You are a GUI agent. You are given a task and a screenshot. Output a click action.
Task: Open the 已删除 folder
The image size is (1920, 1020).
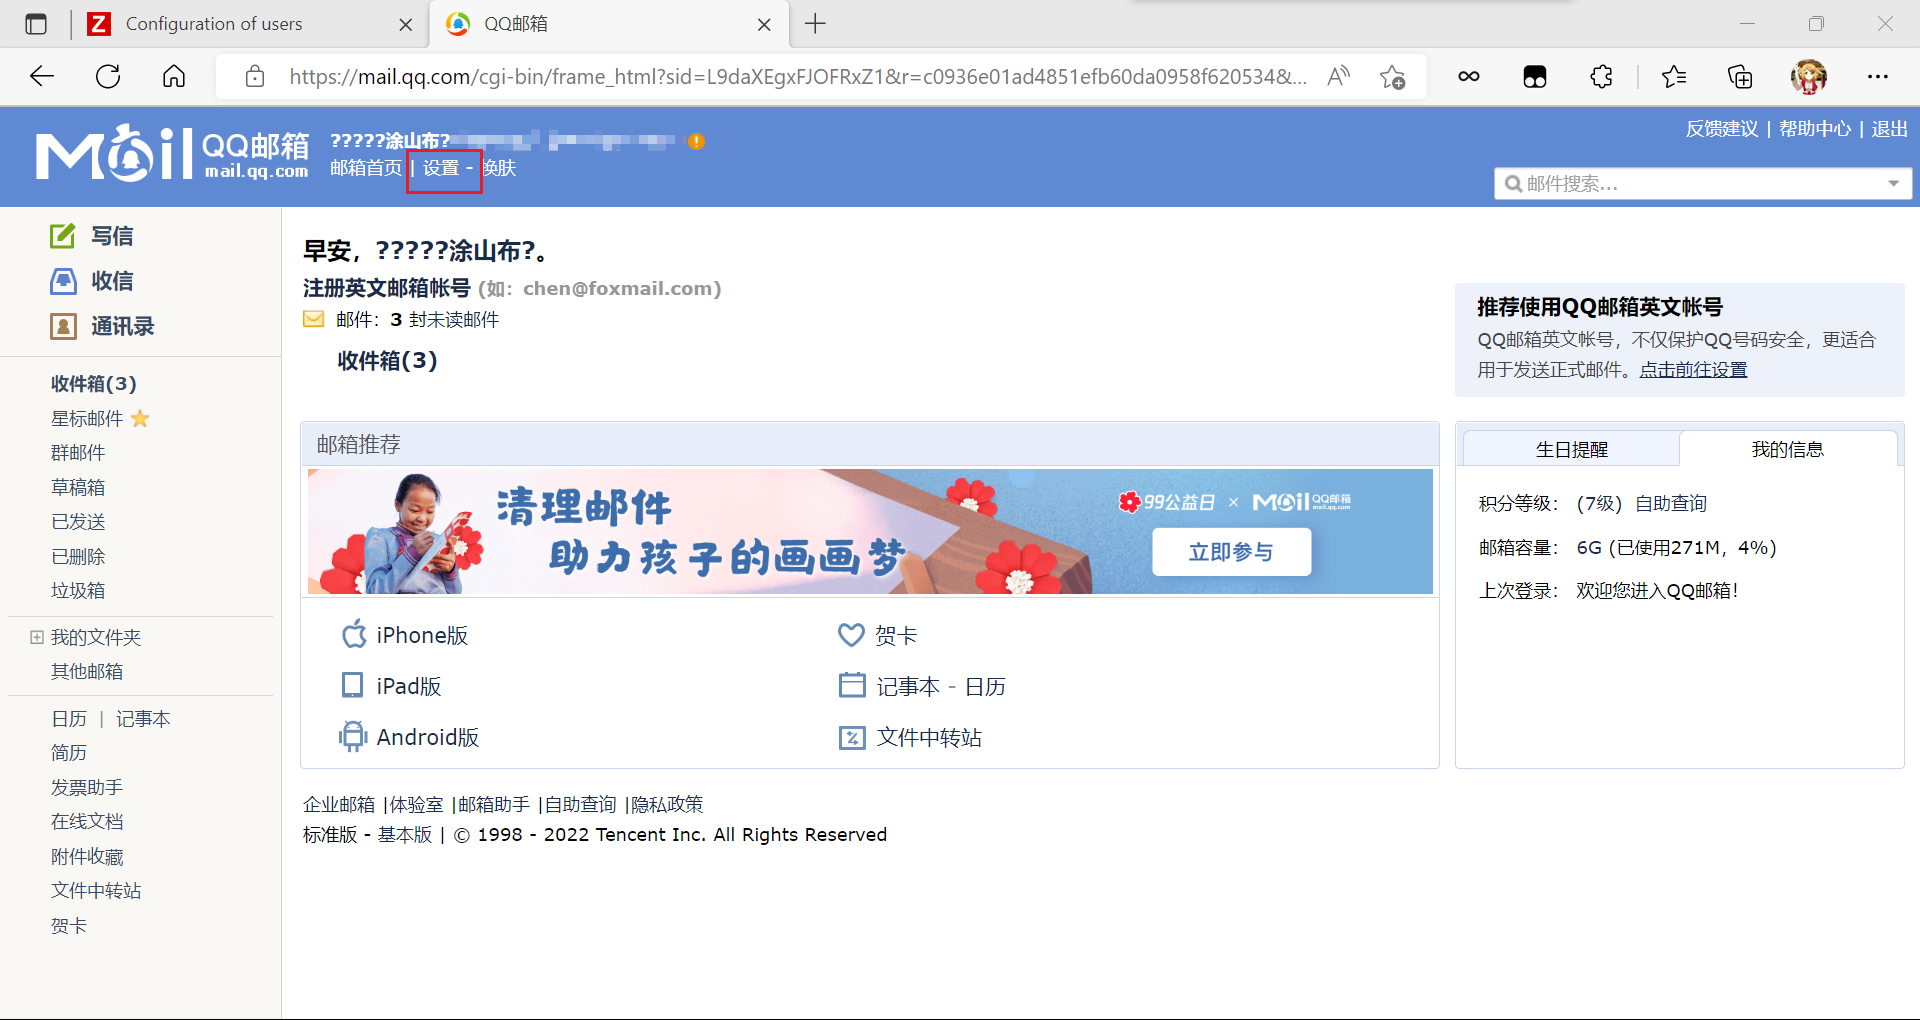78,557
